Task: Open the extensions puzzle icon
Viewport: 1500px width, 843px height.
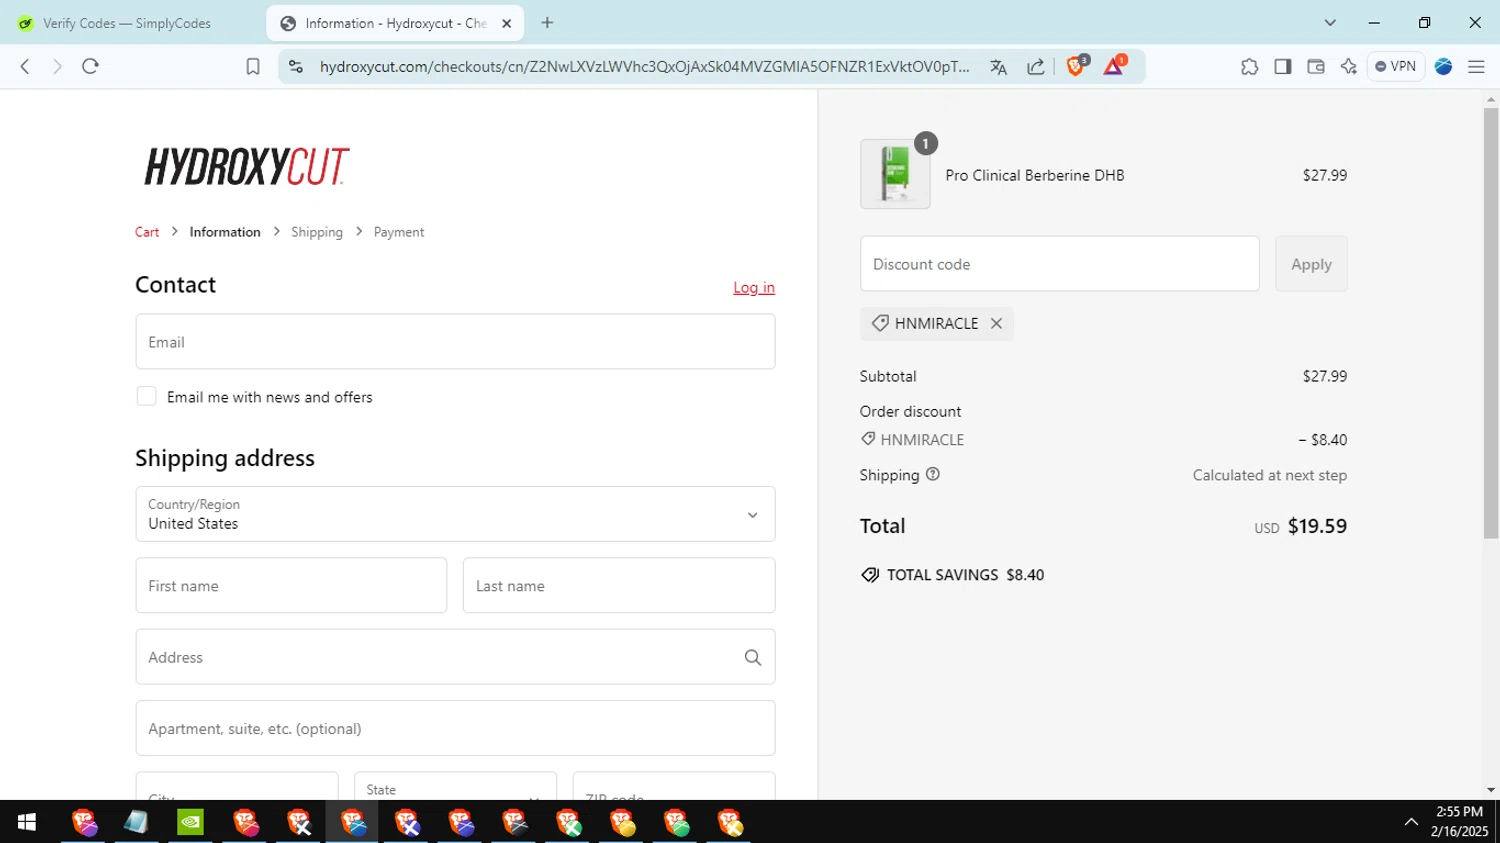Action: coord(1249,66)
